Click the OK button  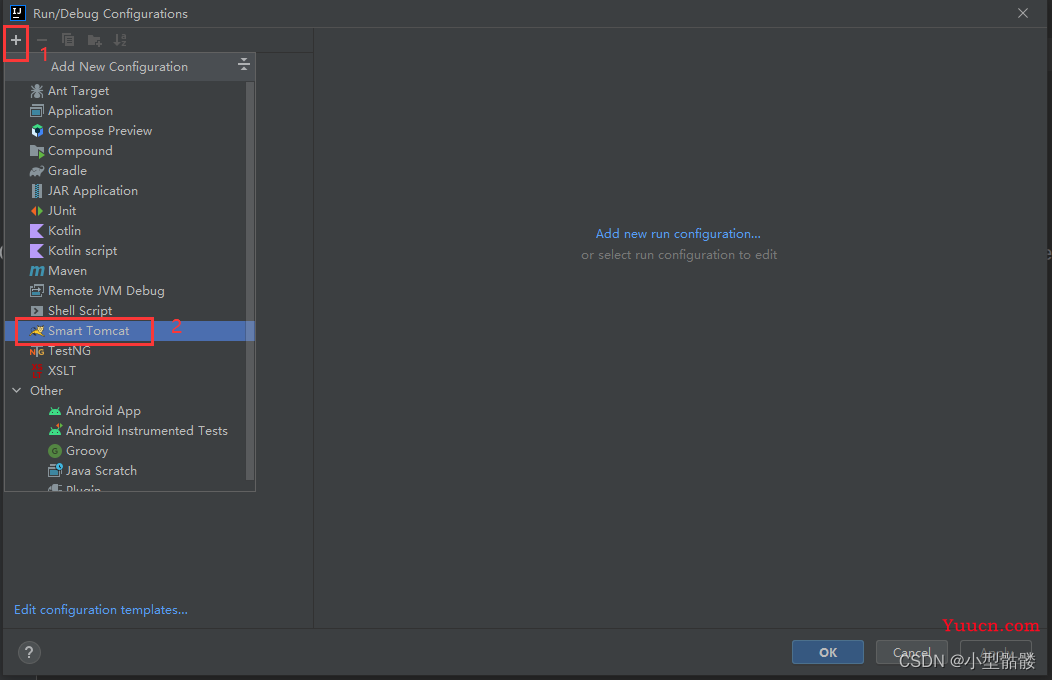pyautogui.click(x=828, y=653)
